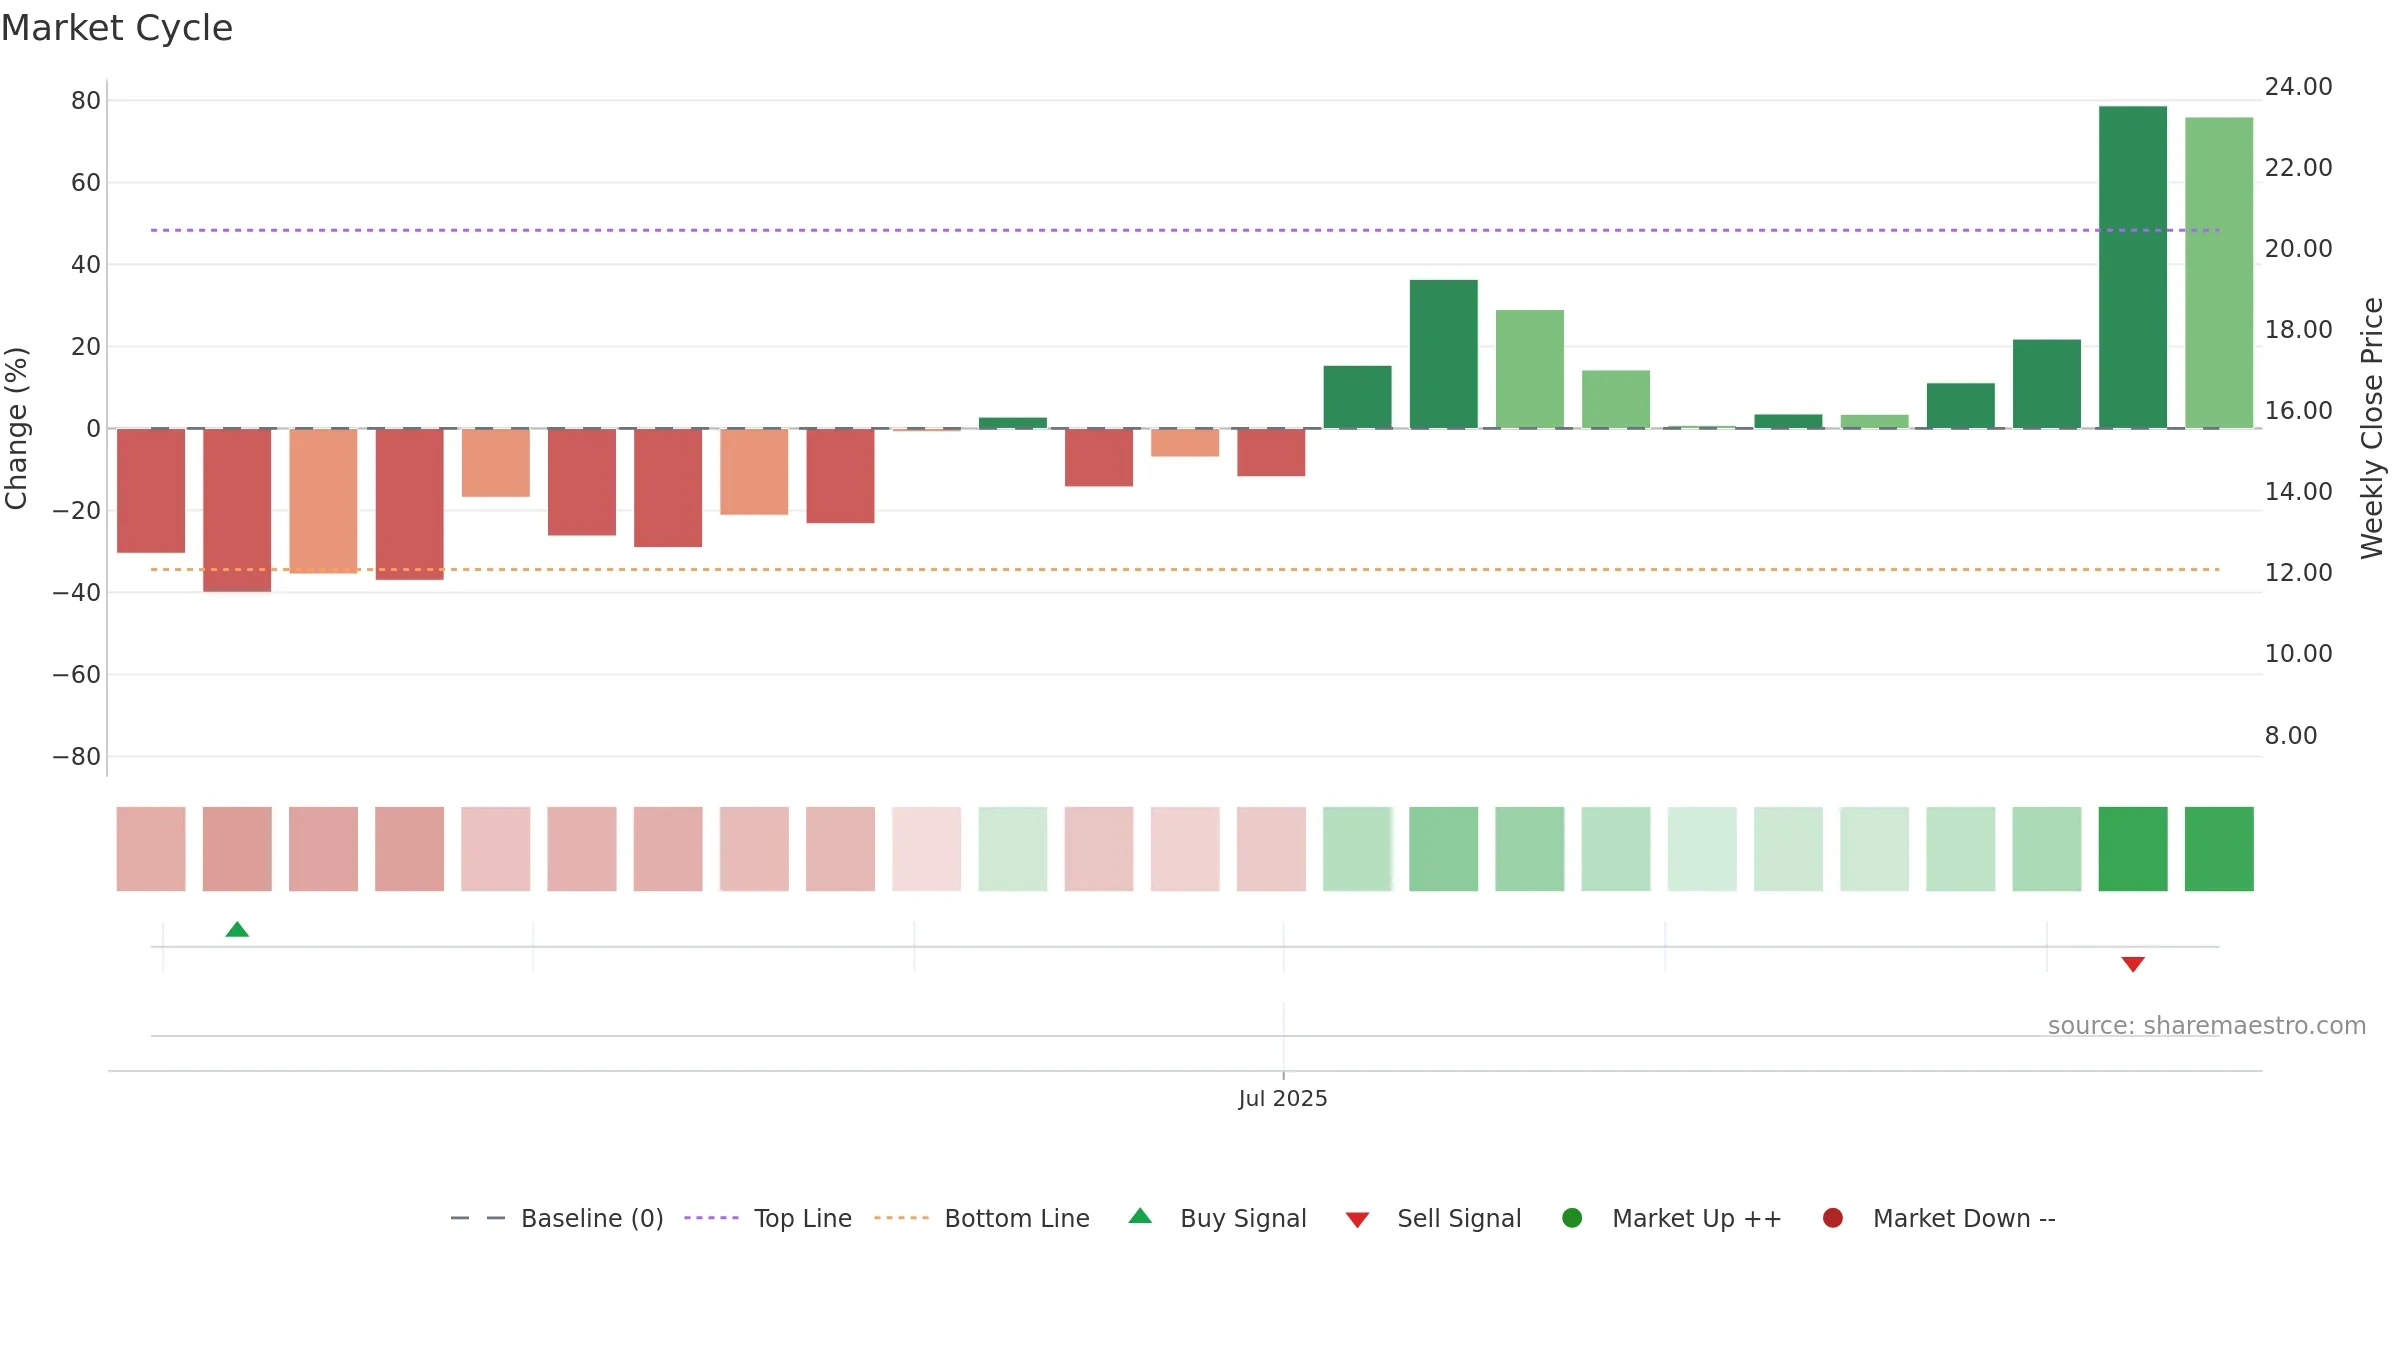Click the orange dotted Bottom Line in chart

coord(1185,569)
